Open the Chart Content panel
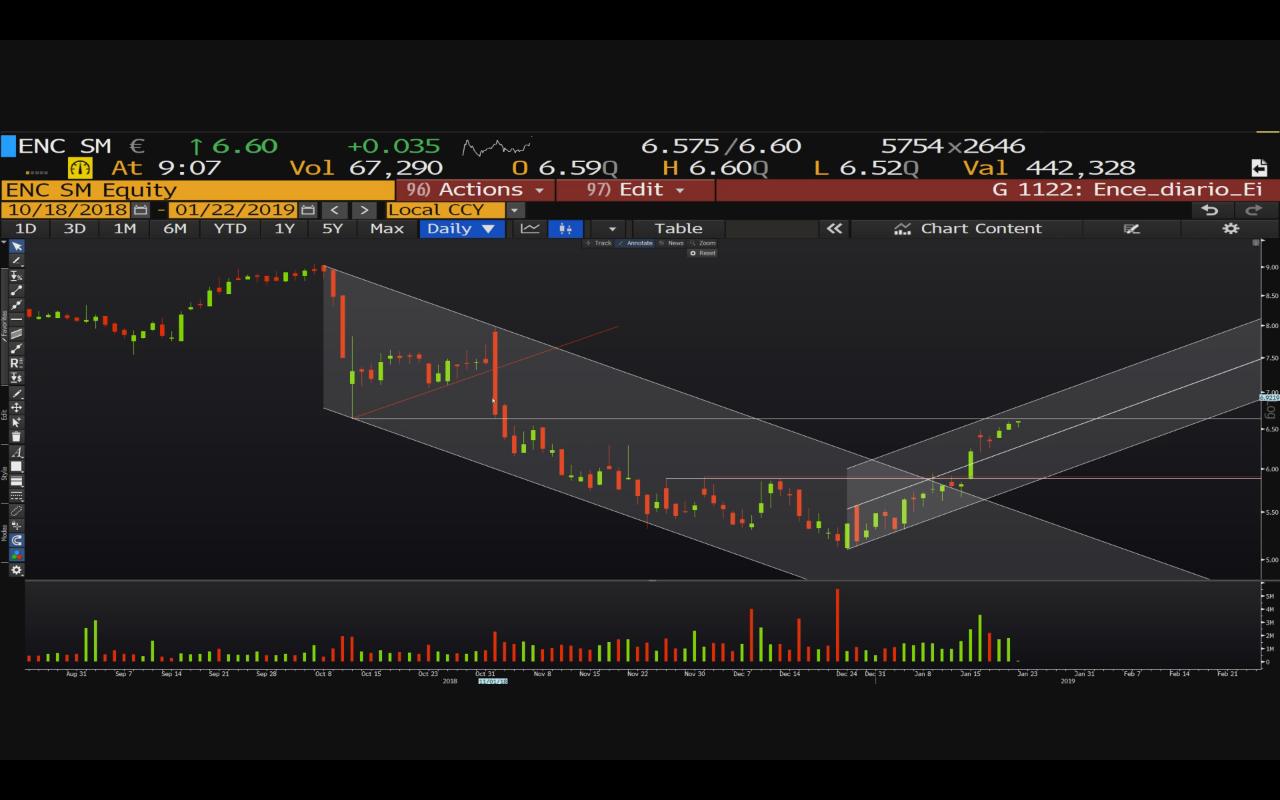The width and height of the screenshot is (1280, 800). 967,229
